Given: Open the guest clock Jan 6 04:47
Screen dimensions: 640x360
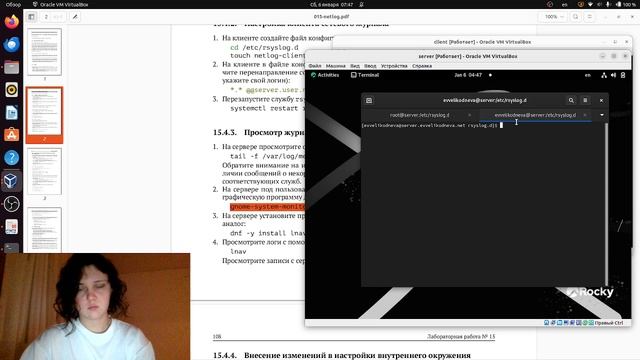Looking at the screenshot, I should tap(468, 75).
